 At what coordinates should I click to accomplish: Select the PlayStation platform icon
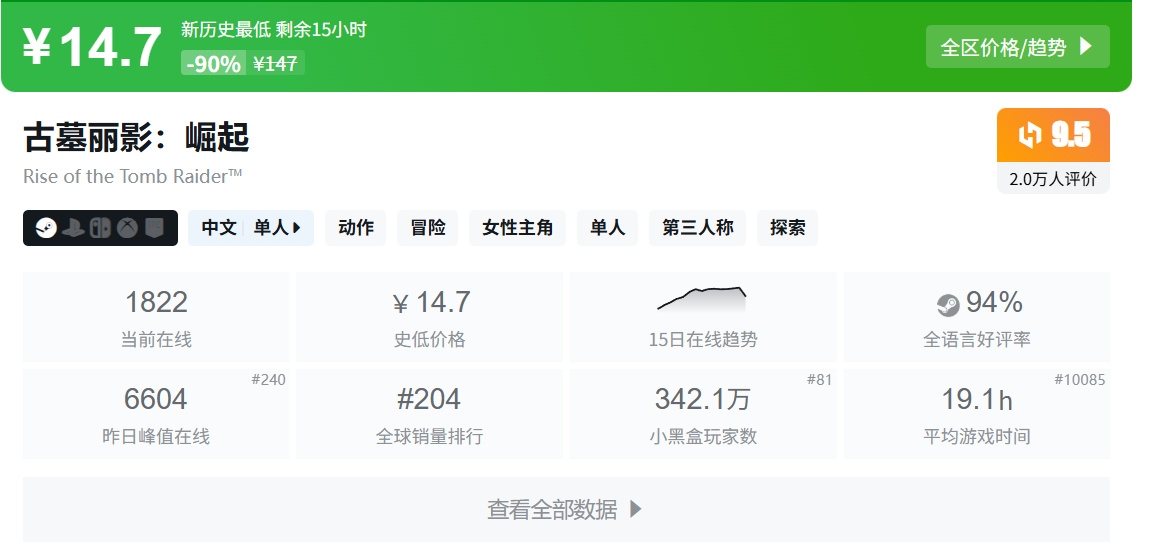pyautogui.click(x=73, y=228)
